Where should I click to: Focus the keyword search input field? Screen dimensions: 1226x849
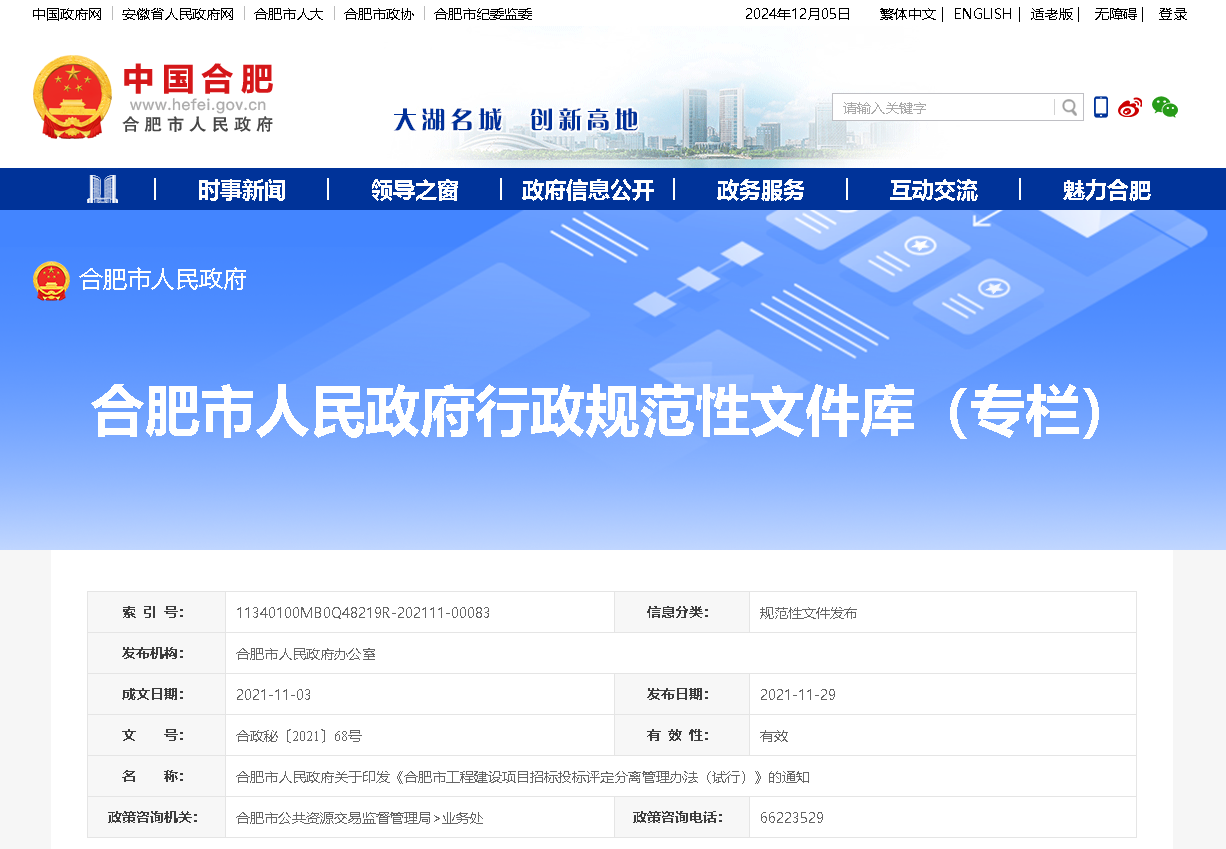click(x=943, y=108)
